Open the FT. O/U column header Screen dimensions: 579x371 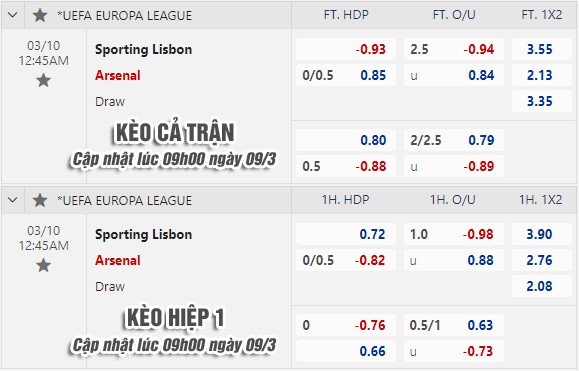point(454,15)
